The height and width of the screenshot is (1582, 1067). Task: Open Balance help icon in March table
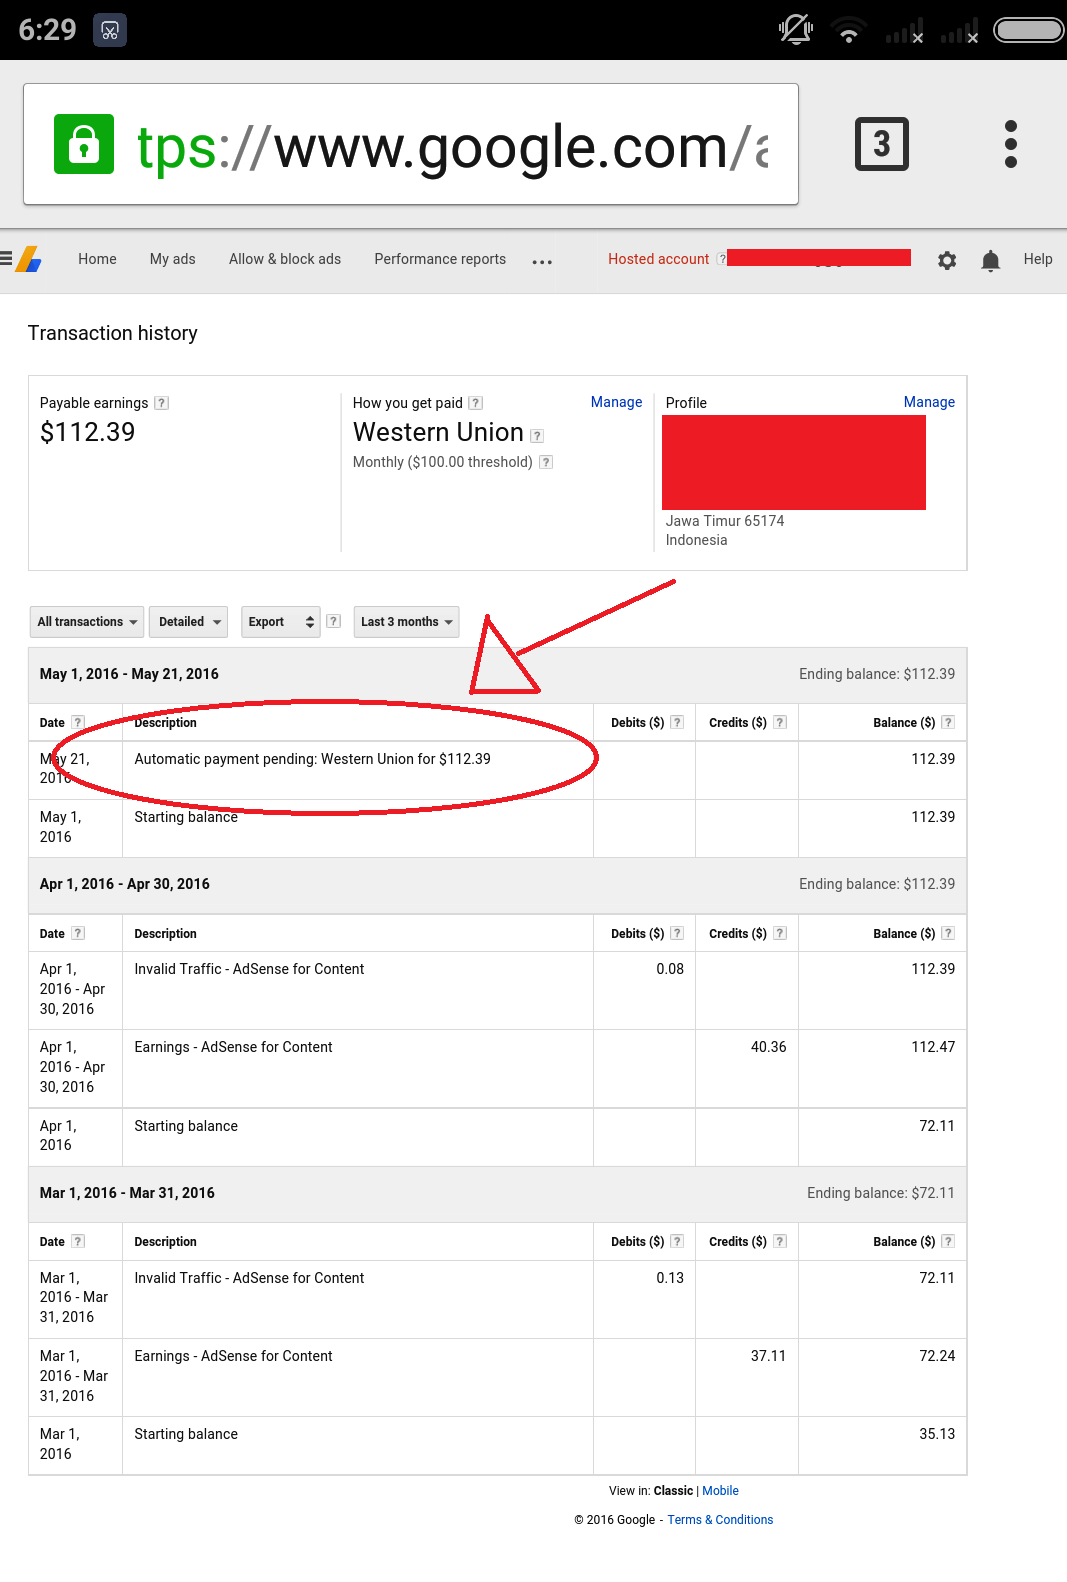point(948,1241)
